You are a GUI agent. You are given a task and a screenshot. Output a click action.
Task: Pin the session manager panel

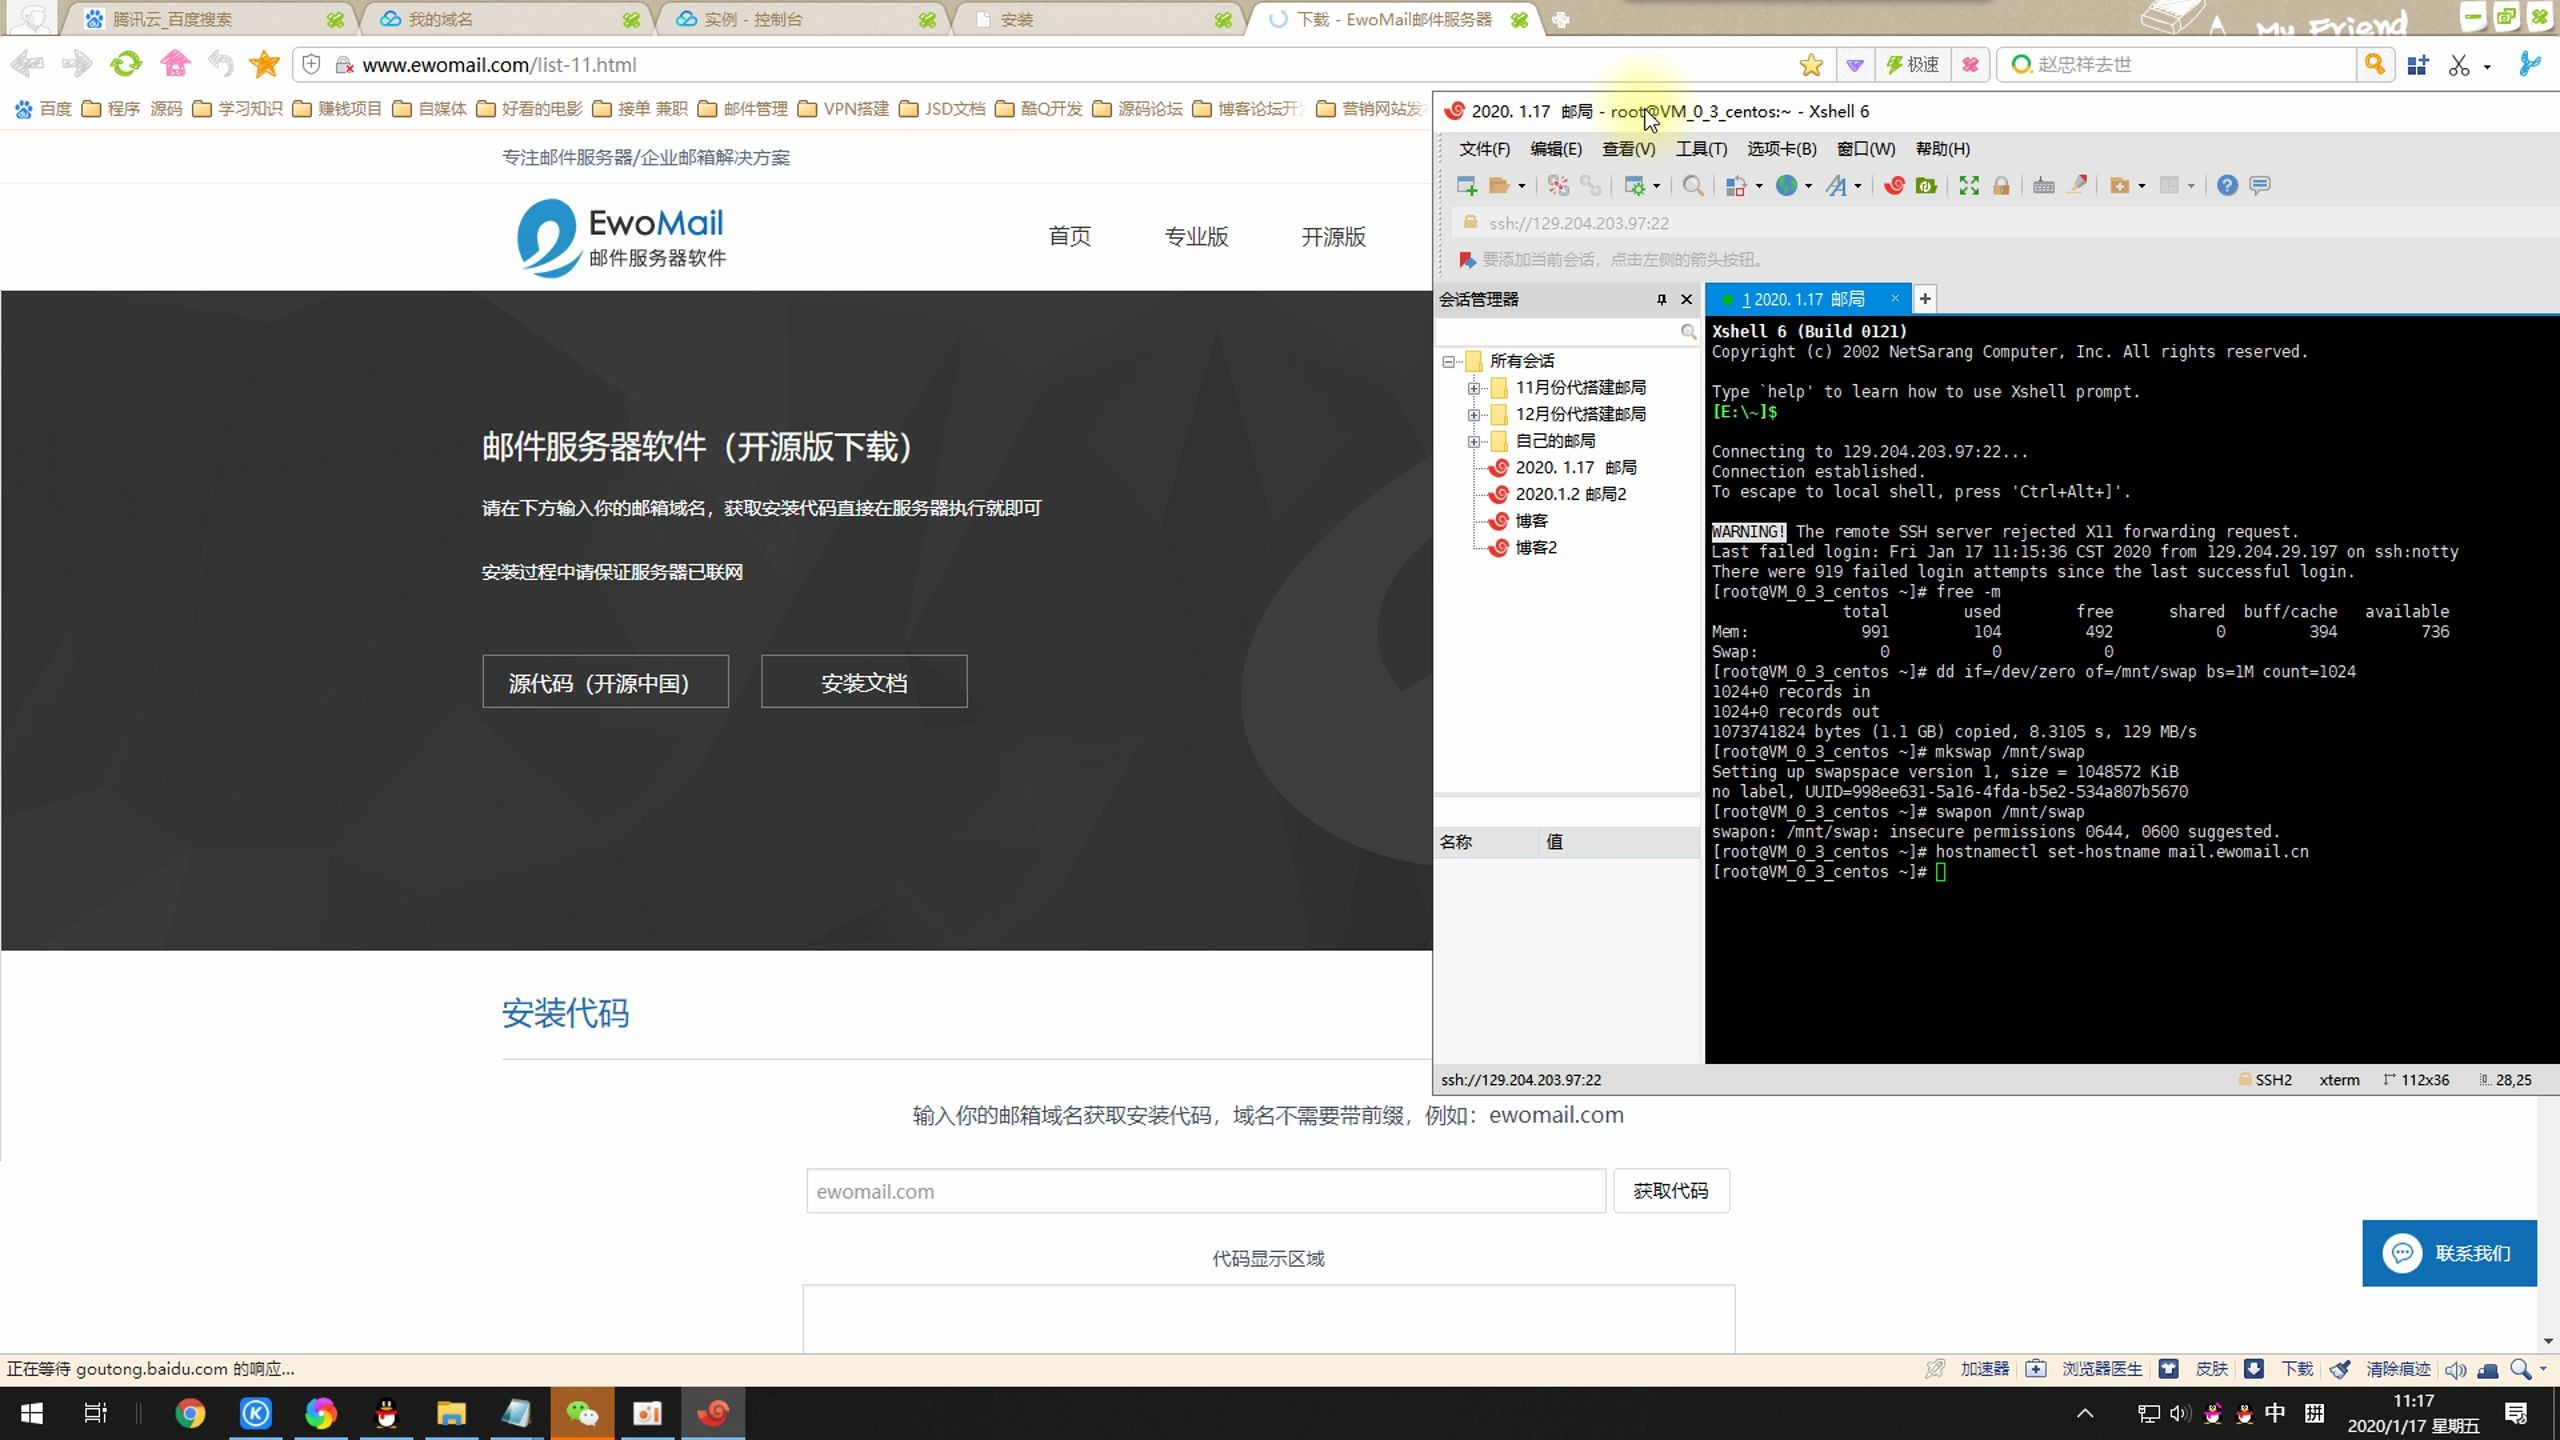click(1661, 300)
